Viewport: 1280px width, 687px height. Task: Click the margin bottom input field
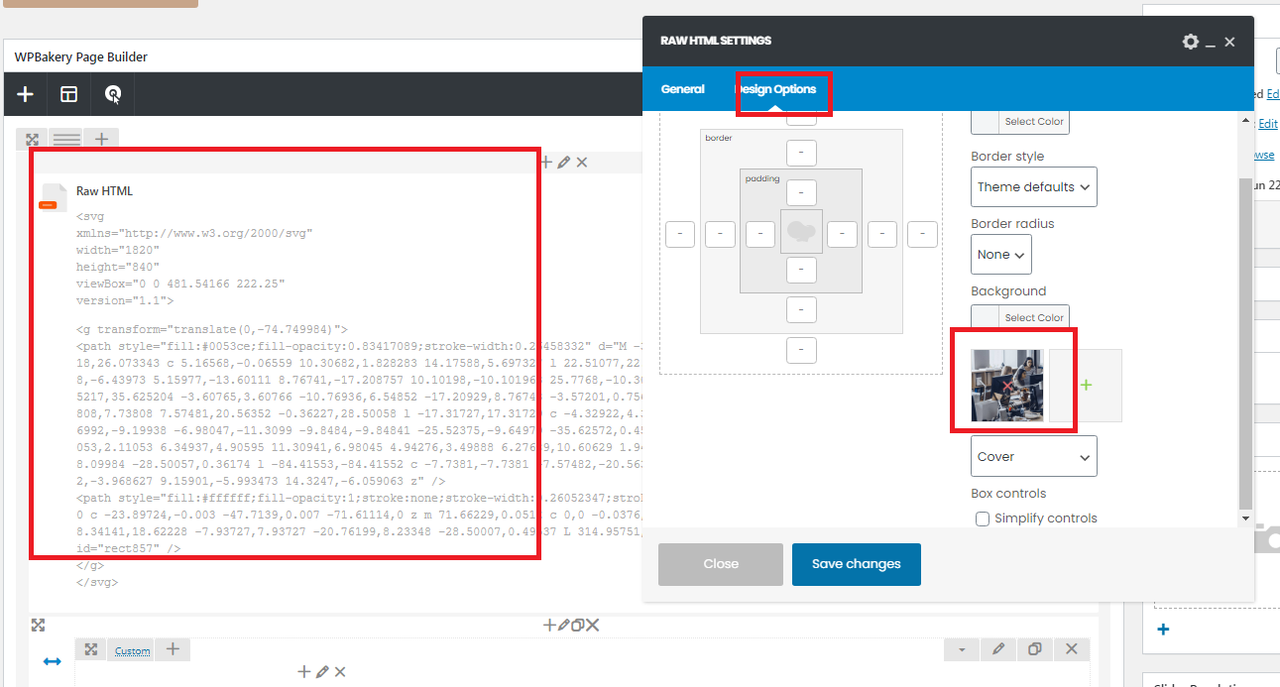[x=801, y=350]
